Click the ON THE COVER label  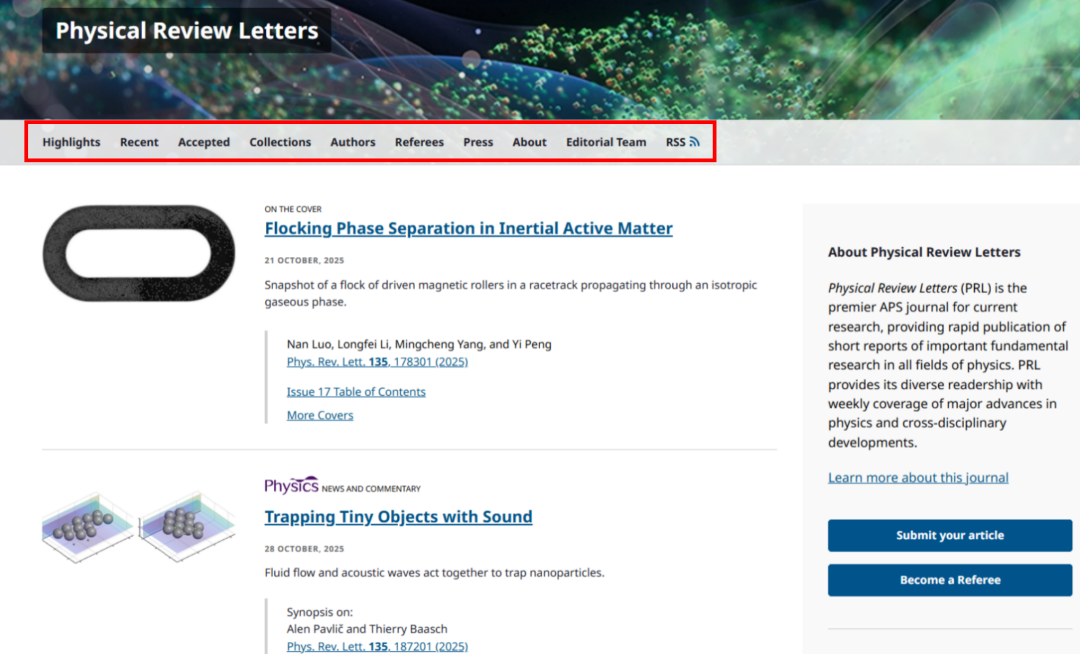[x=293, y=209]
